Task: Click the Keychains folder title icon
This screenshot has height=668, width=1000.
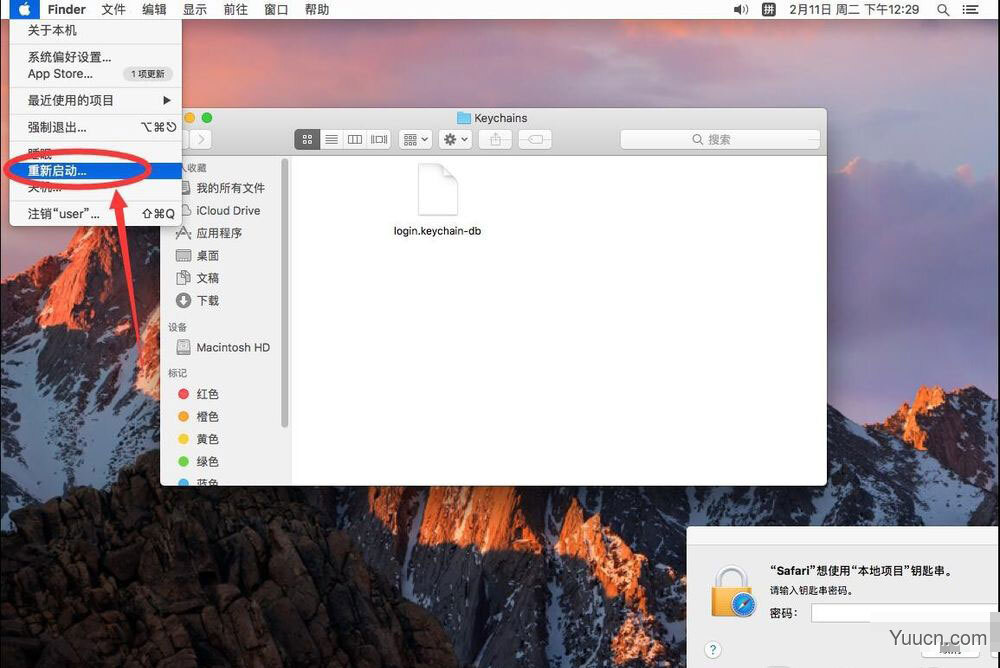Action: click(464, 118)
